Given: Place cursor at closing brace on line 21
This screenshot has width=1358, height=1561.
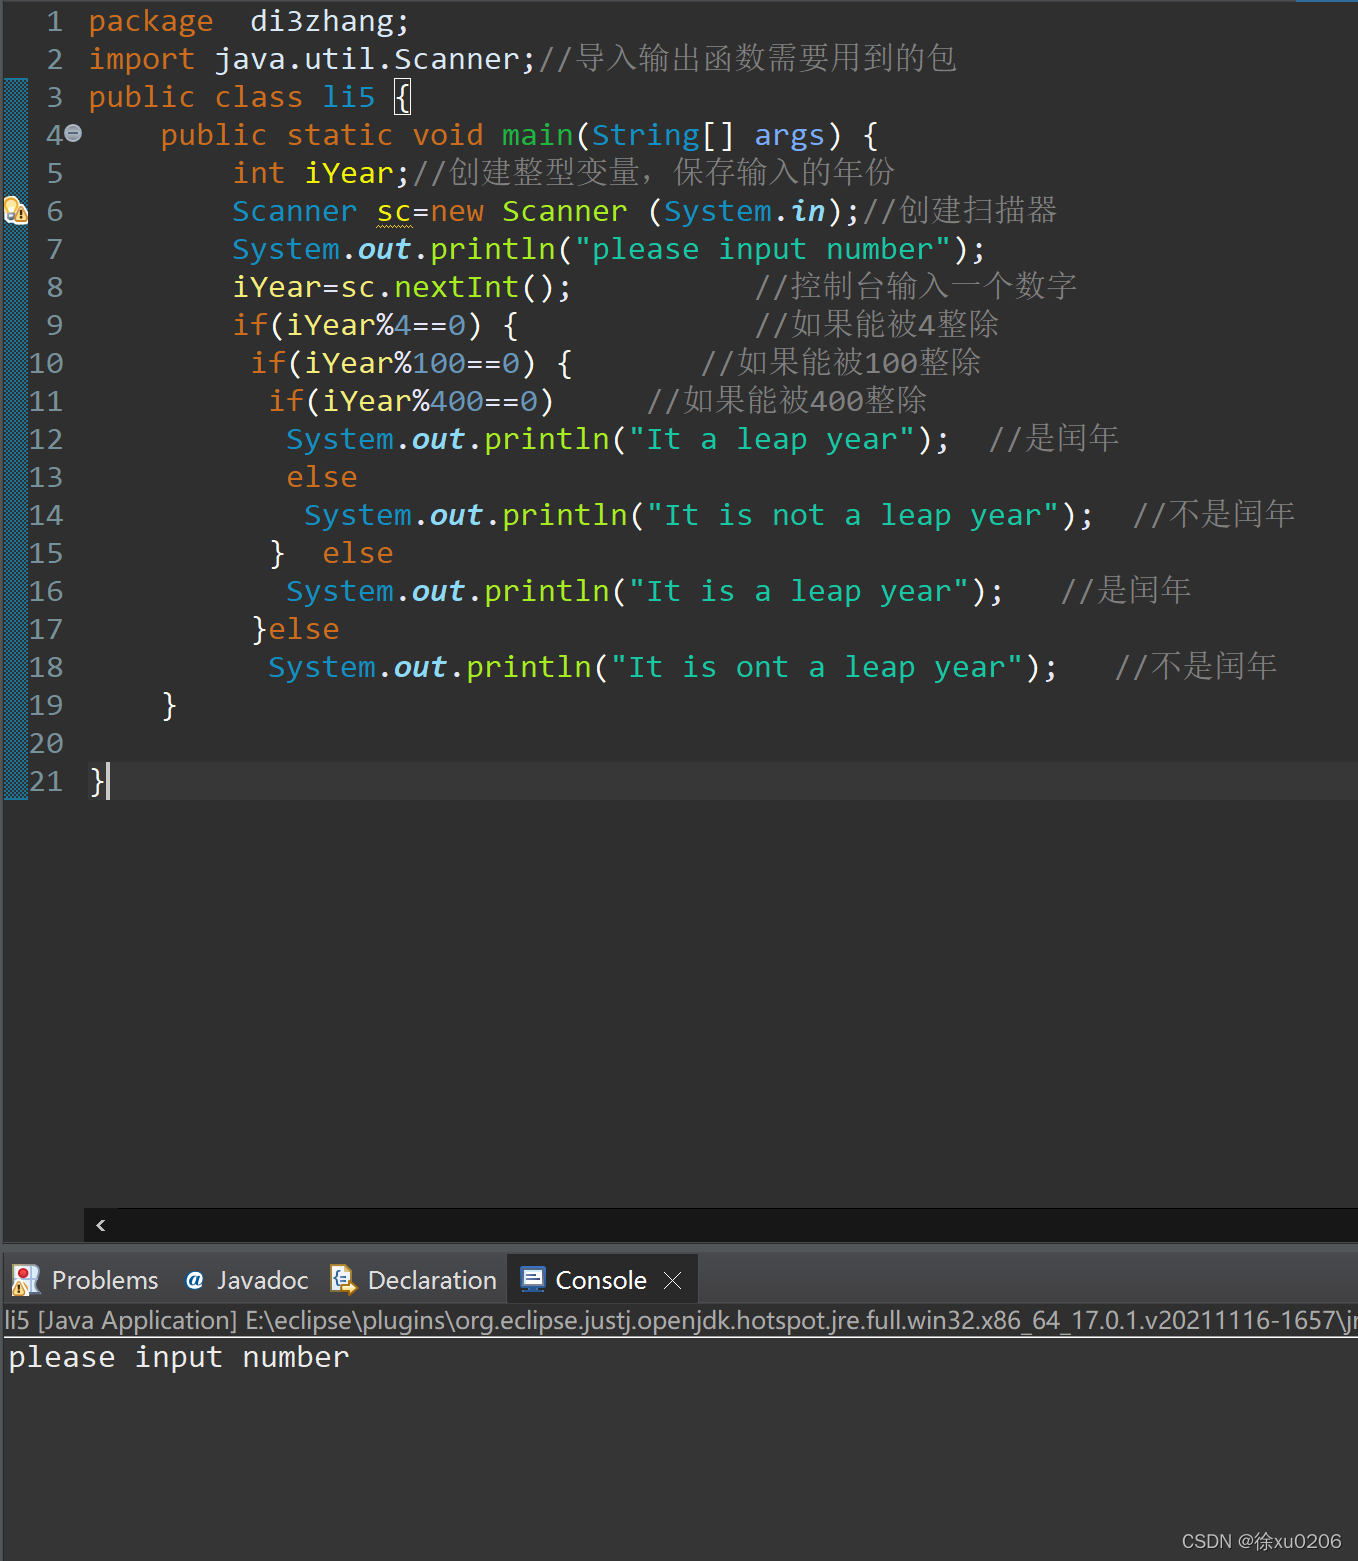Looking at the screenshot, I should pos(97,781).
